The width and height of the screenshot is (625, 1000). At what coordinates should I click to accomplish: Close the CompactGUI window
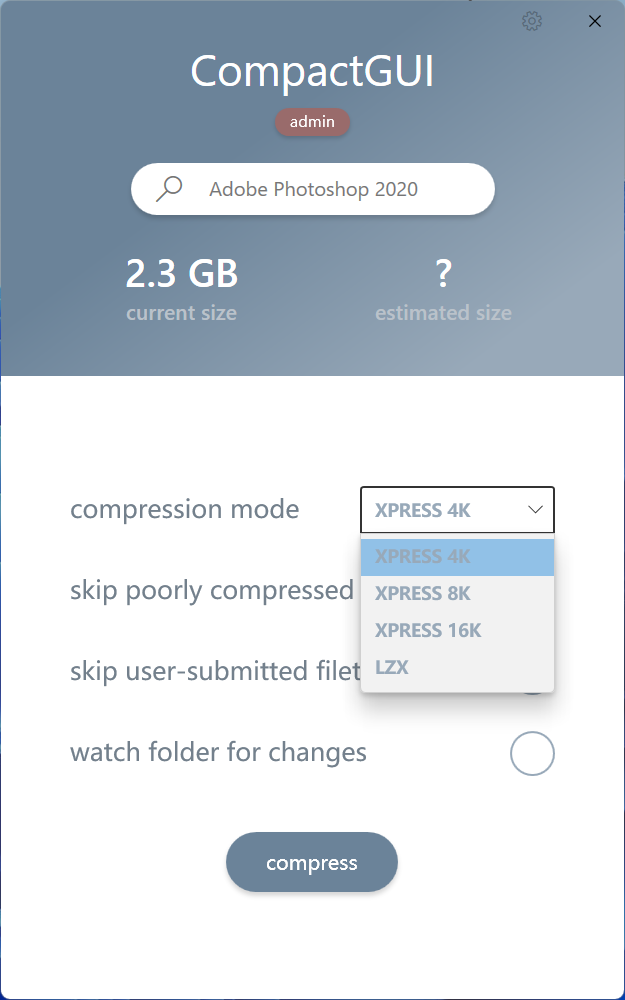(x=595, y=21)
